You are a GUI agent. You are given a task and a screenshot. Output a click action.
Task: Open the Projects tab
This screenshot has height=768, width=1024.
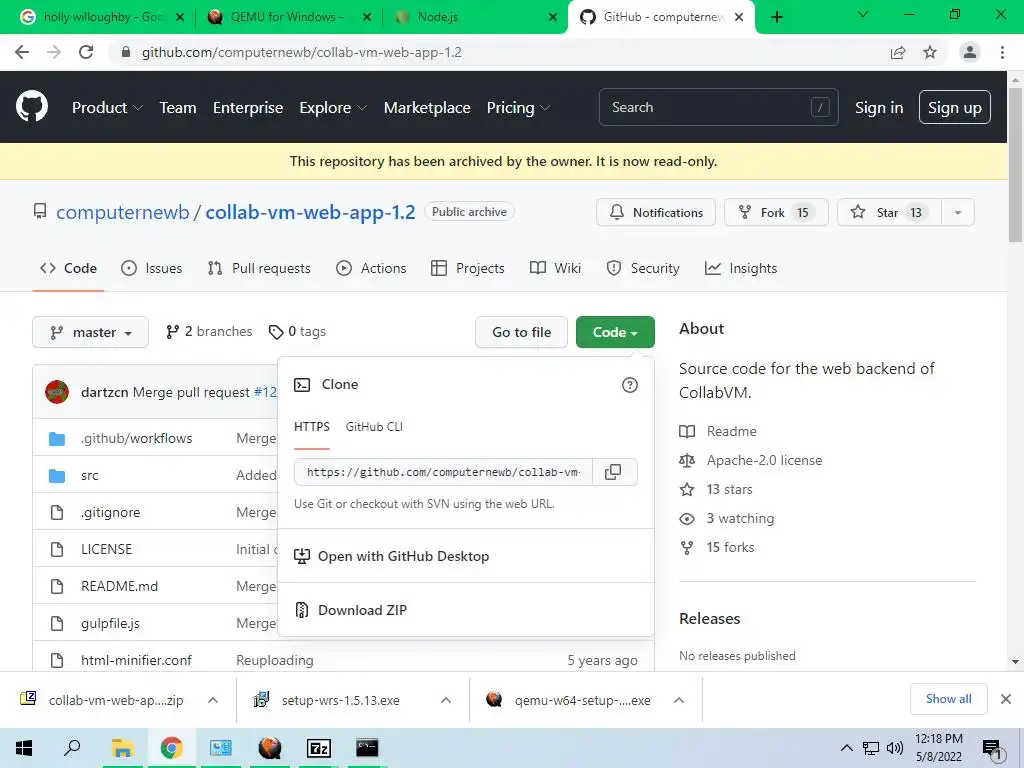tap(468, 268)
